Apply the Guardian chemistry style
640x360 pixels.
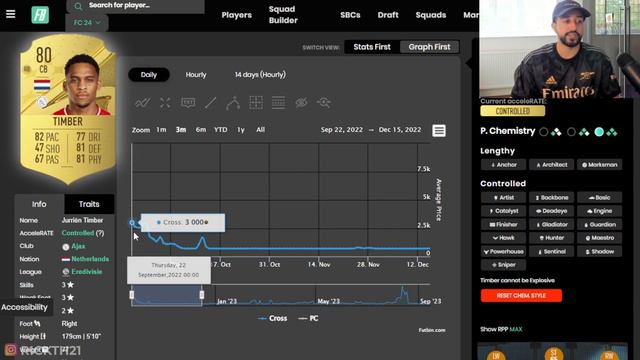pyautogui.click(x=600, y=224)
